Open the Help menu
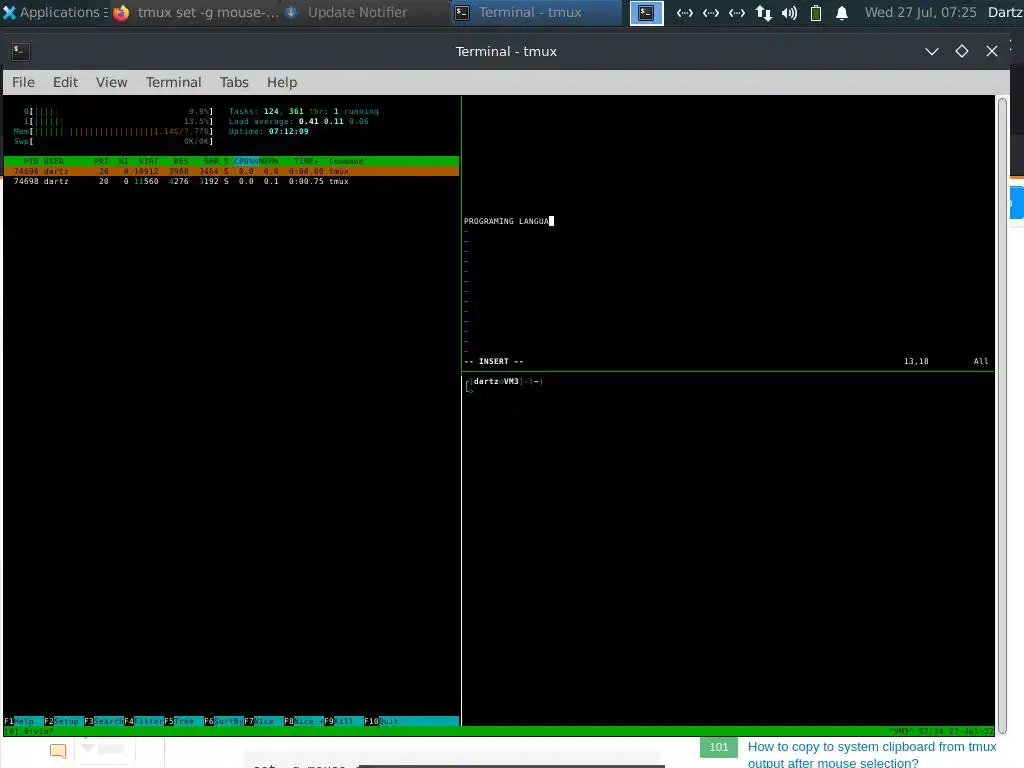1024x768 pixels. coord(282,82)
